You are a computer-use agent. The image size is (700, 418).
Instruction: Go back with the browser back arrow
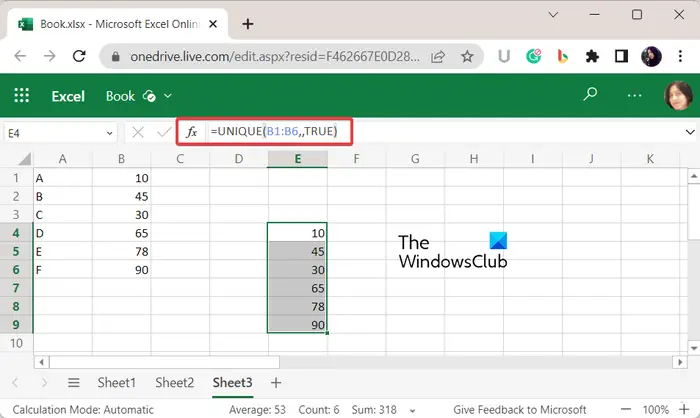pos(20,56)
